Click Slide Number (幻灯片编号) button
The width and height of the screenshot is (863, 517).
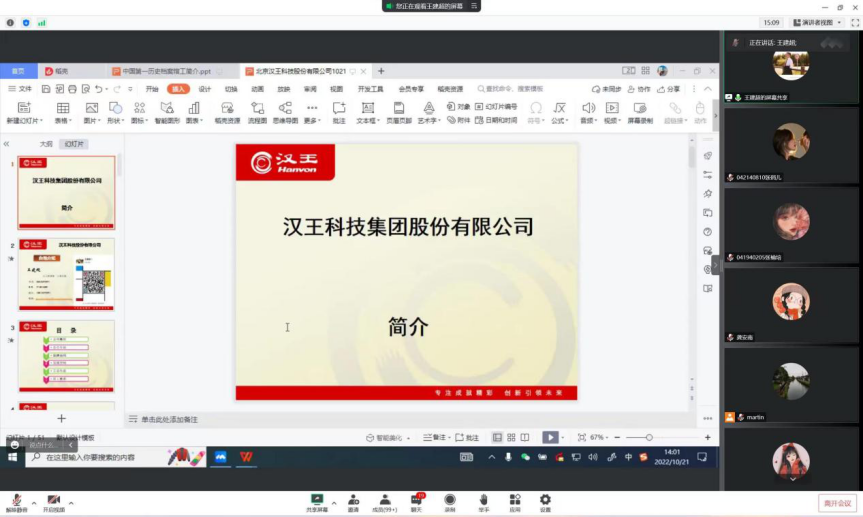click(496, 106)
